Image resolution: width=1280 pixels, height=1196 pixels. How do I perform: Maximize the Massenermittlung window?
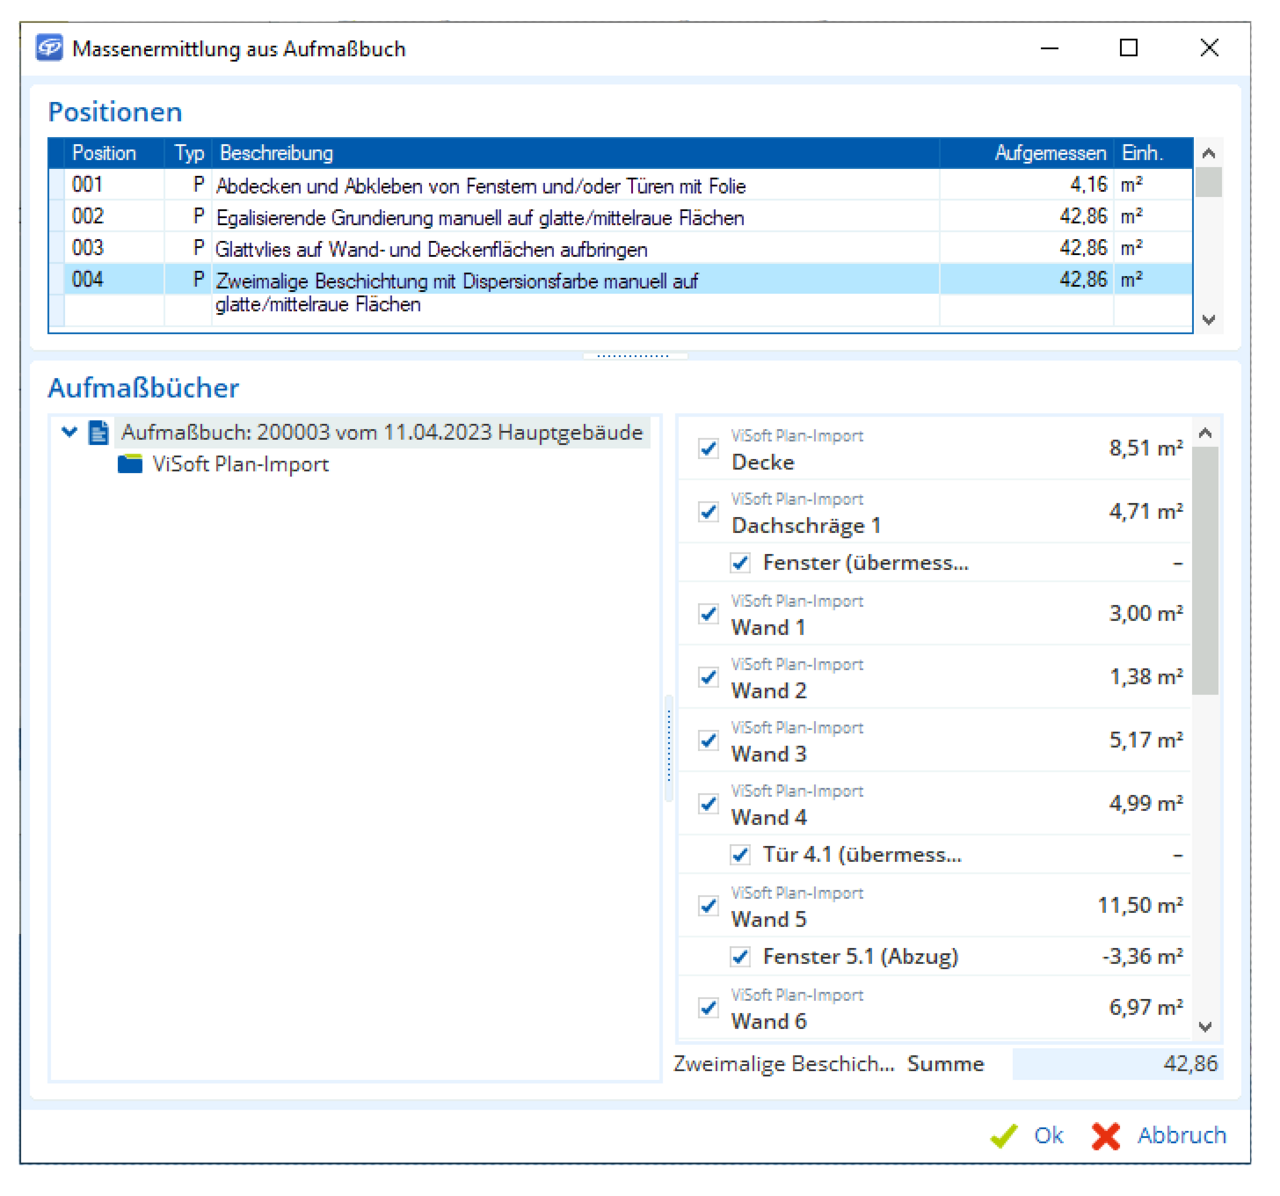click(1129, 48)
